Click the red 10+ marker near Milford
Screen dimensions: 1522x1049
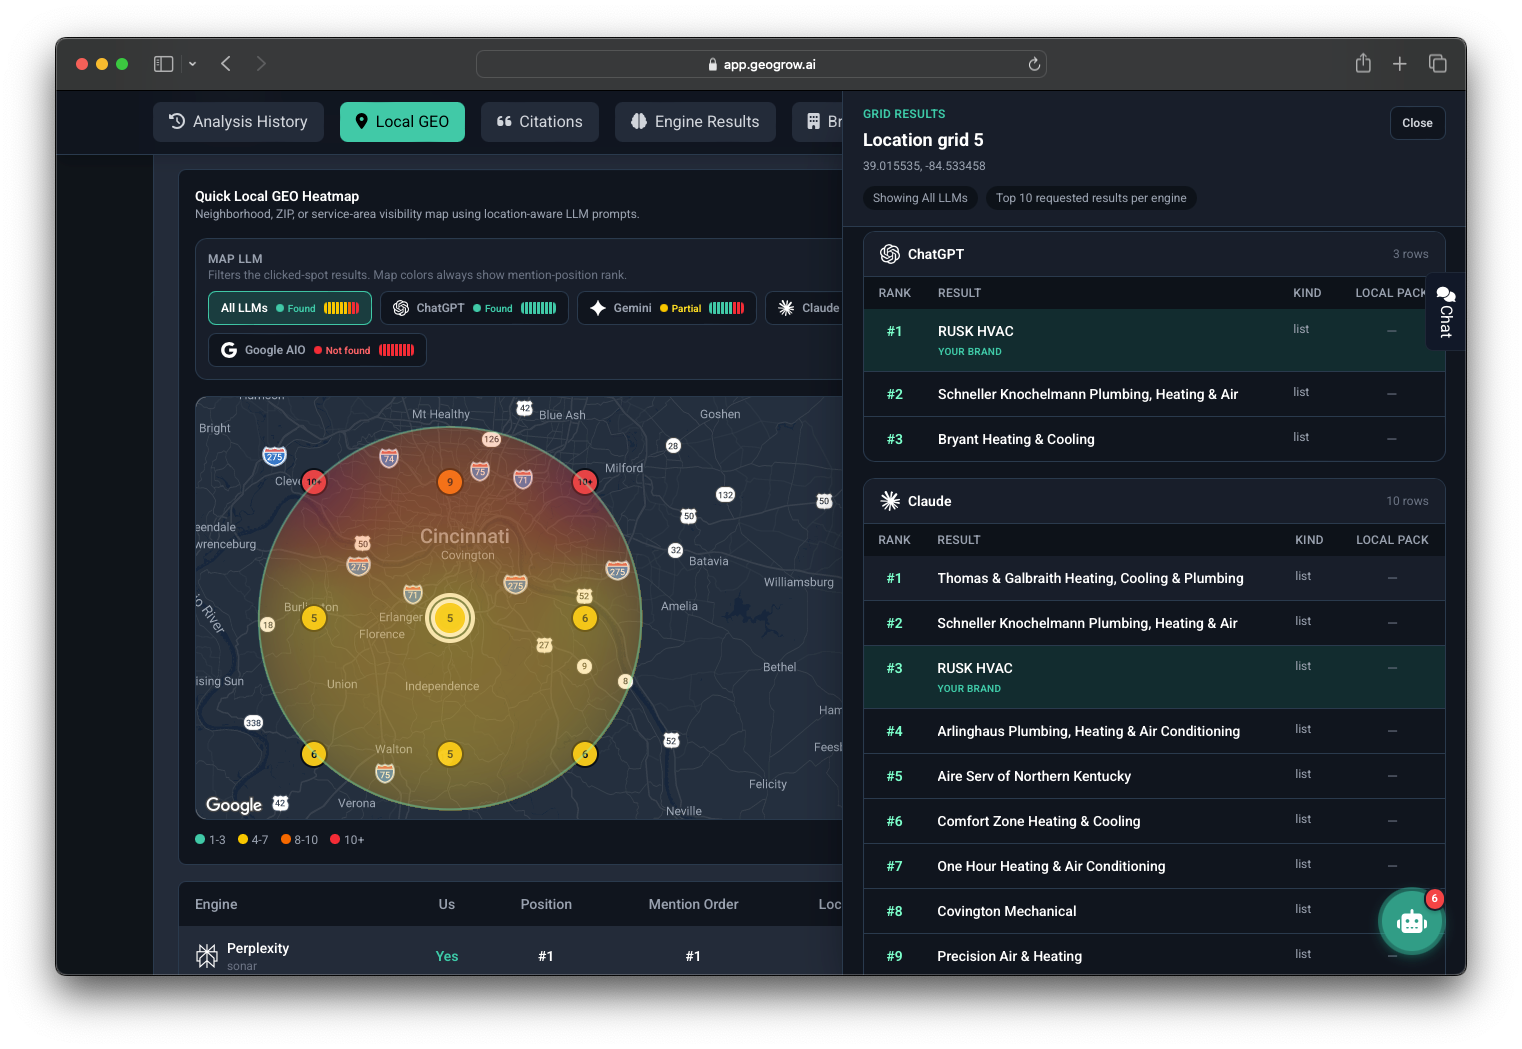pyautogui.click(x=585, y=482)
